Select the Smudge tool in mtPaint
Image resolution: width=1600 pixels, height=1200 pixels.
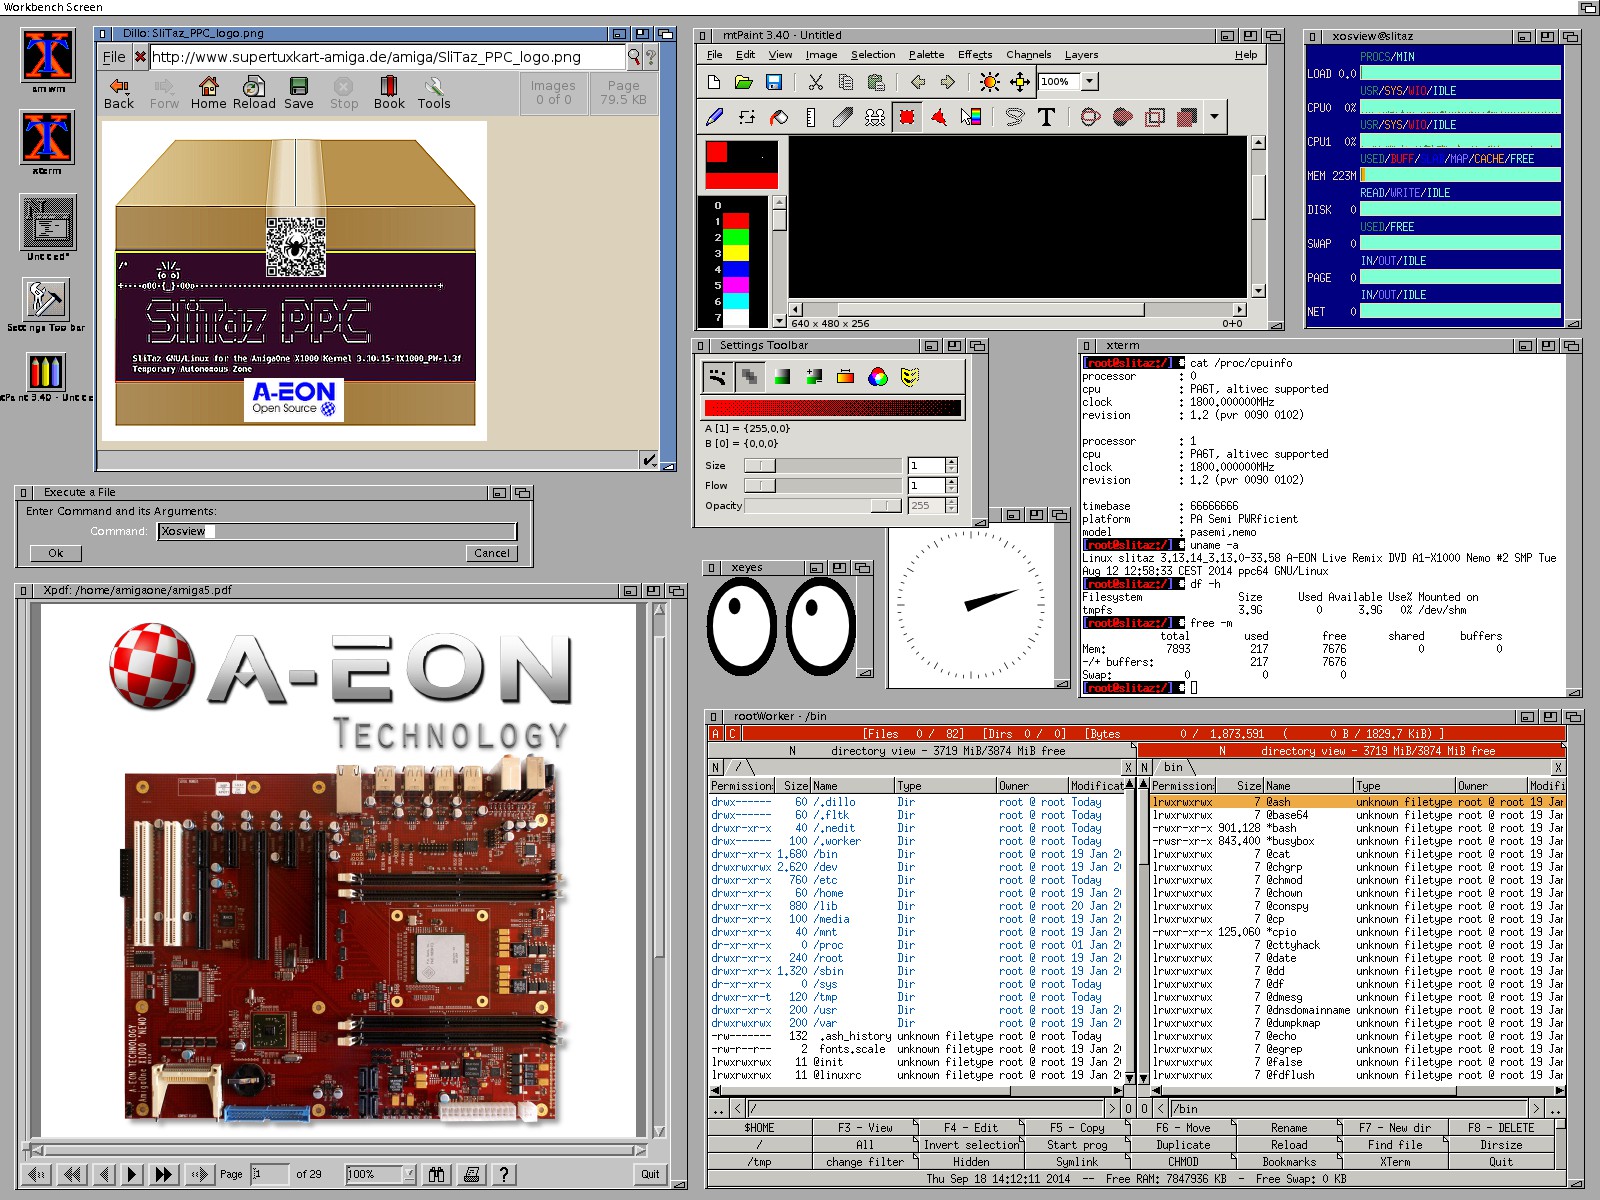[x=843, y=117]
